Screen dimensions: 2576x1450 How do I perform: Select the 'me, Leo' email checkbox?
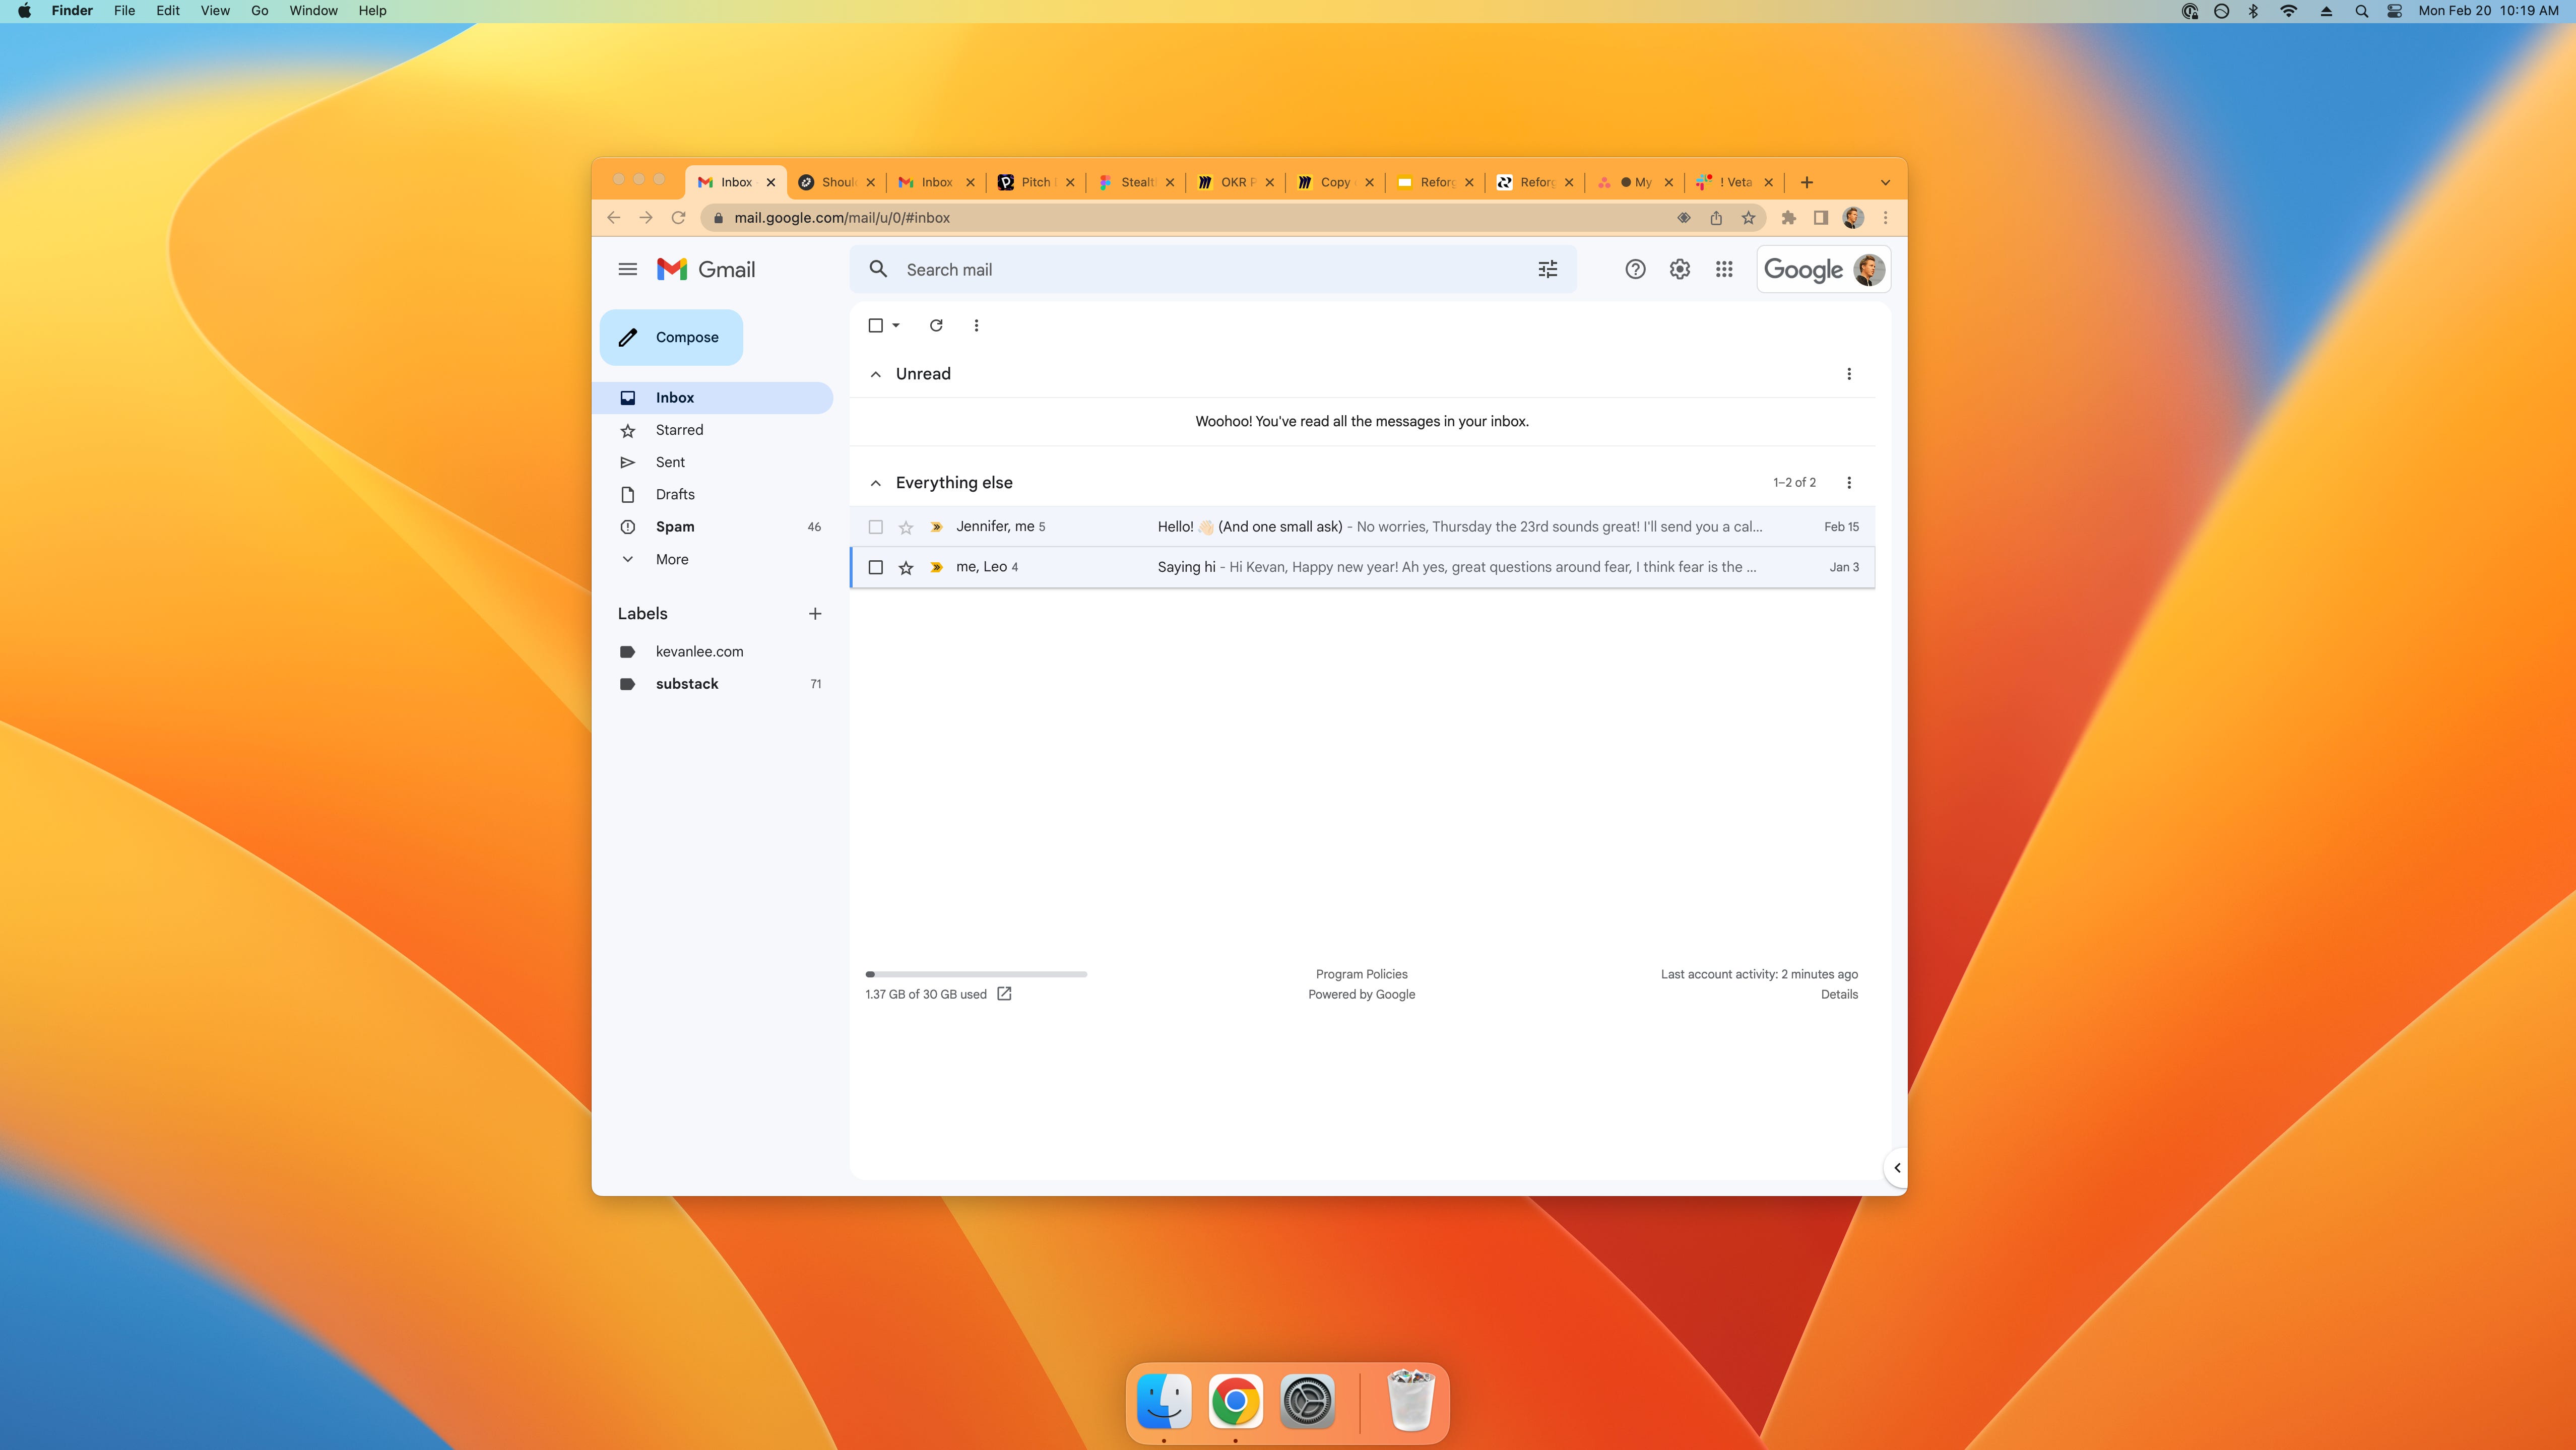pos(875,567)
